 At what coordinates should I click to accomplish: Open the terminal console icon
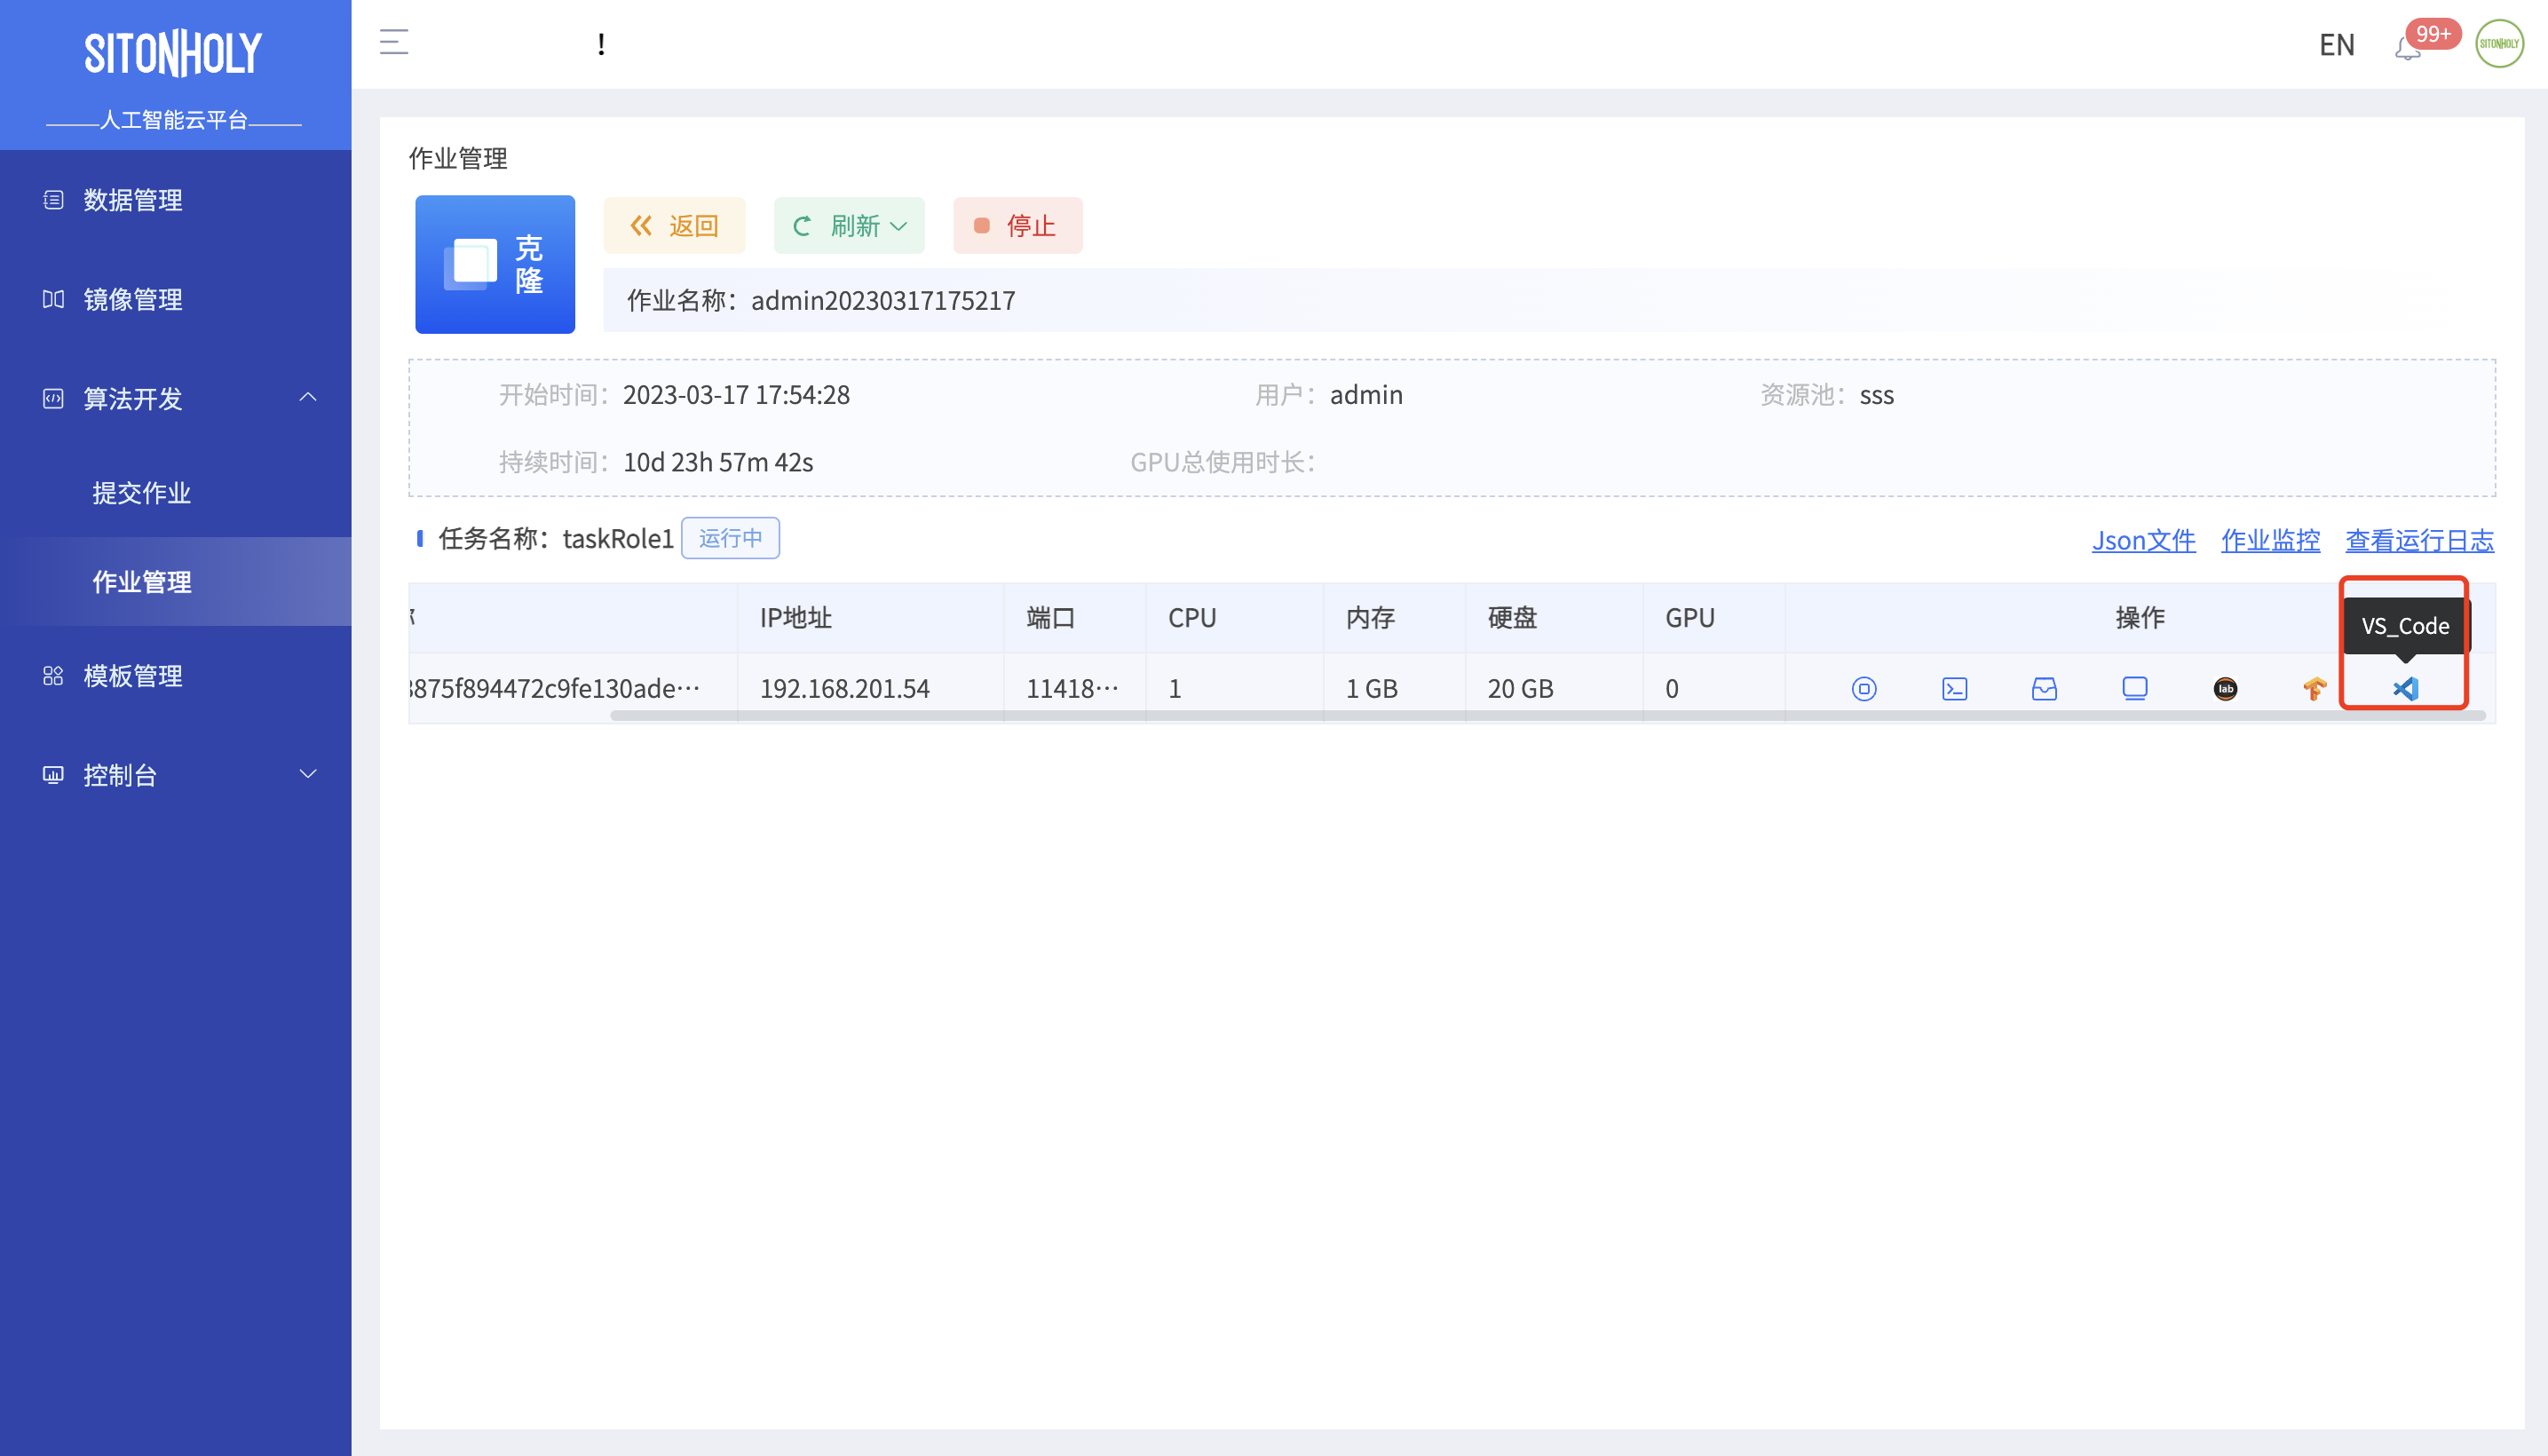tap(1955, 688)
